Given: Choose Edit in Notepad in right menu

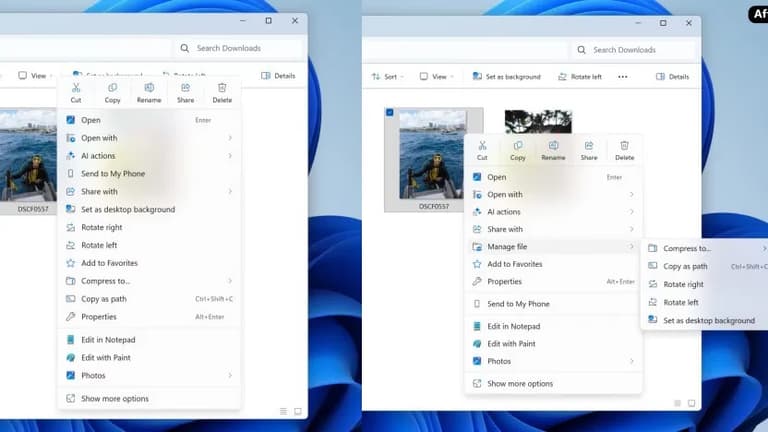Looking at the screenshot, I should pos(553,326).
